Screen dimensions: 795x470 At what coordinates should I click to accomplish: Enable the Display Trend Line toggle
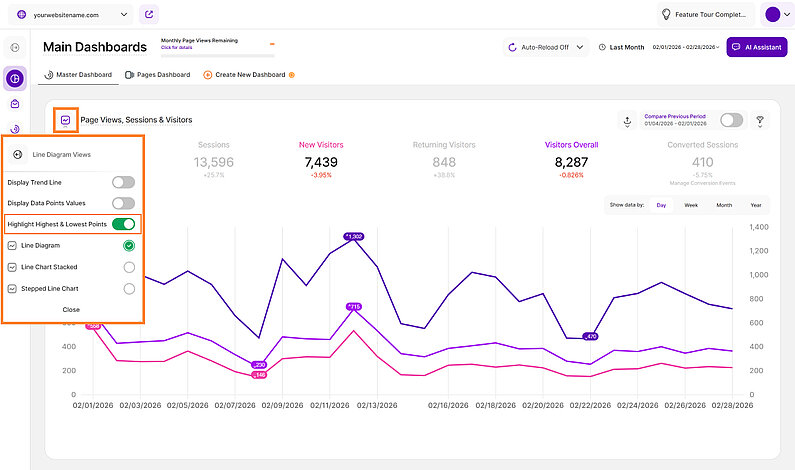click(123, 182)
